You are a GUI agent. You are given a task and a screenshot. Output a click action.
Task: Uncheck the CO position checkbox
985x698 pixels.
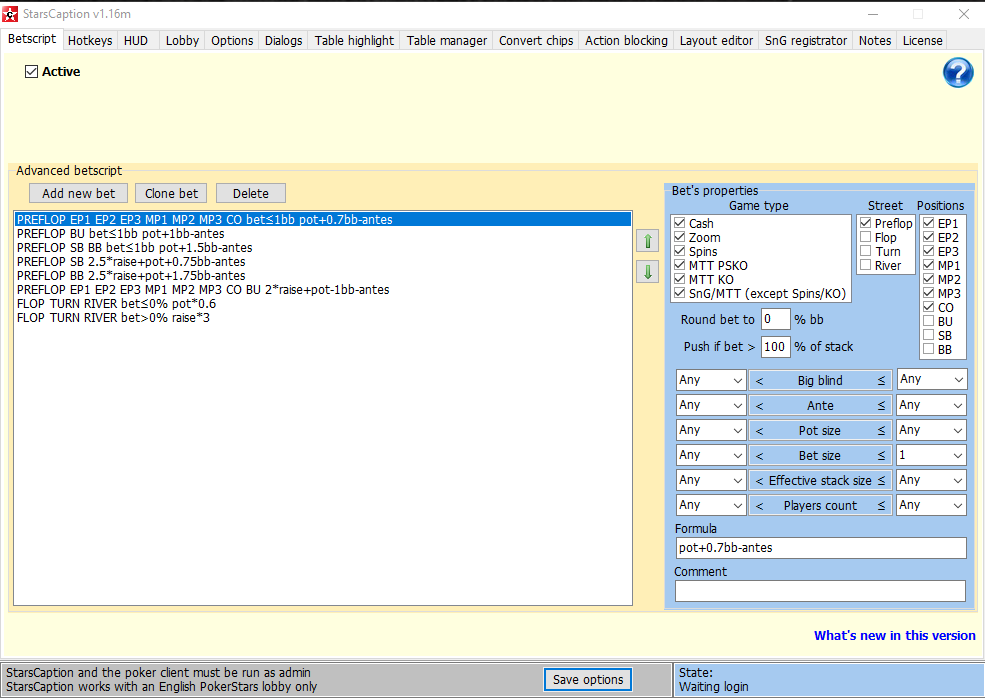coord(928,307)
